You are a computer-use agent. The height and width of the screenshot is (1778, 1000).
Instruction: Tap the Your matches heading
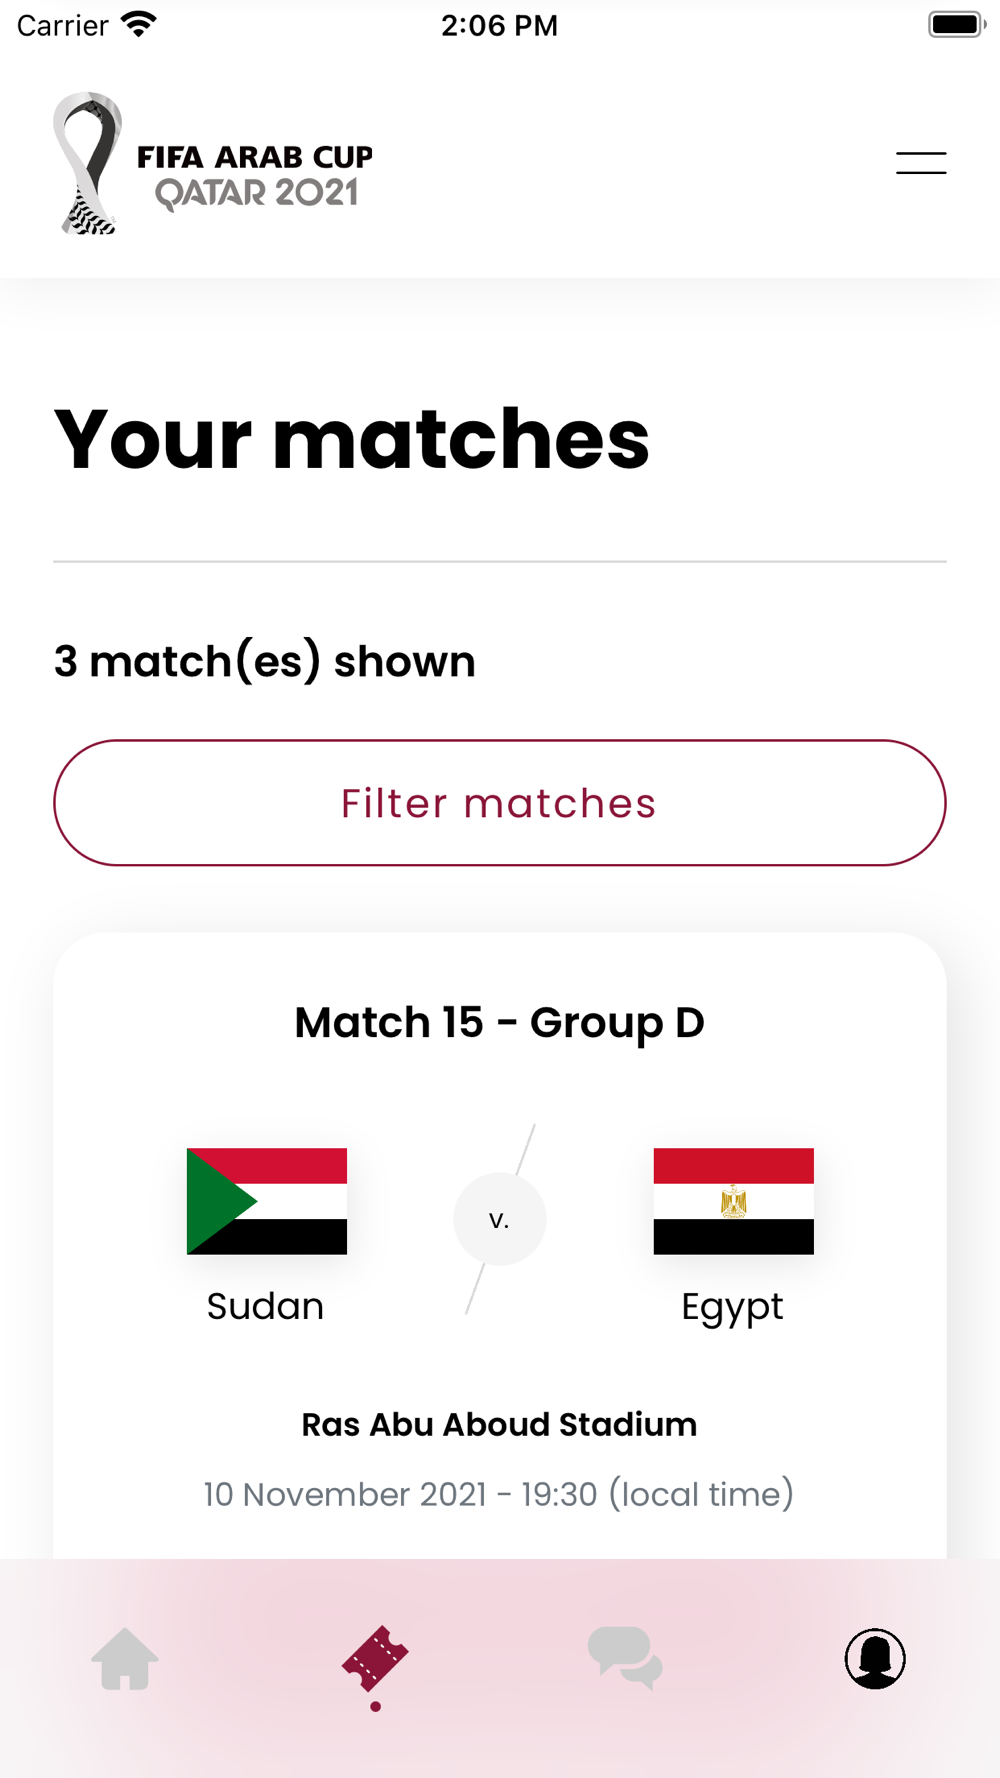pos(352,439)
